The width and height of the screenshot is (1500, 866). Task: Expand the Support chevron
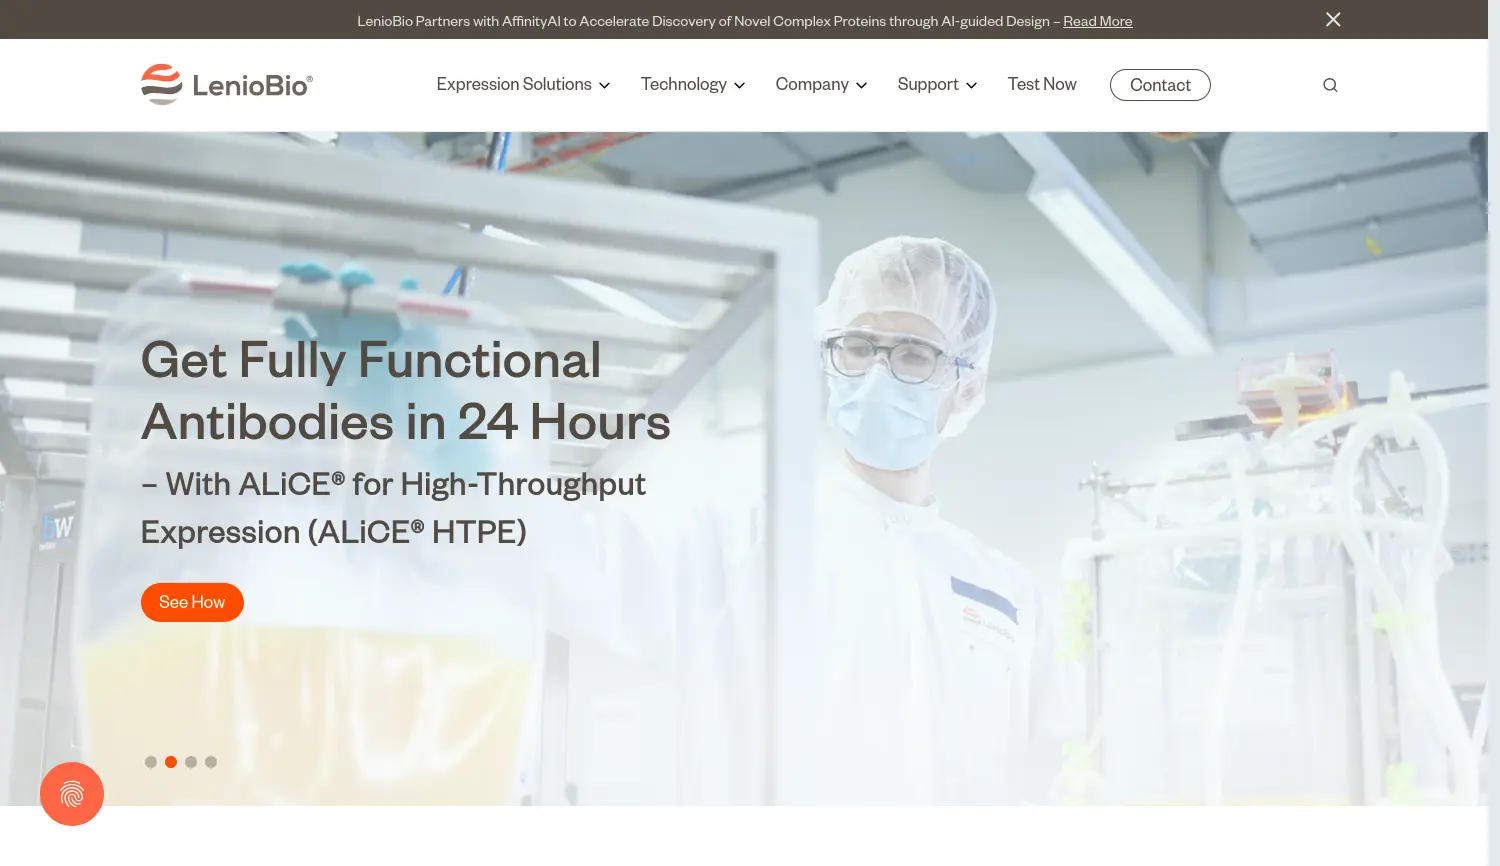[x=971, y=85]
